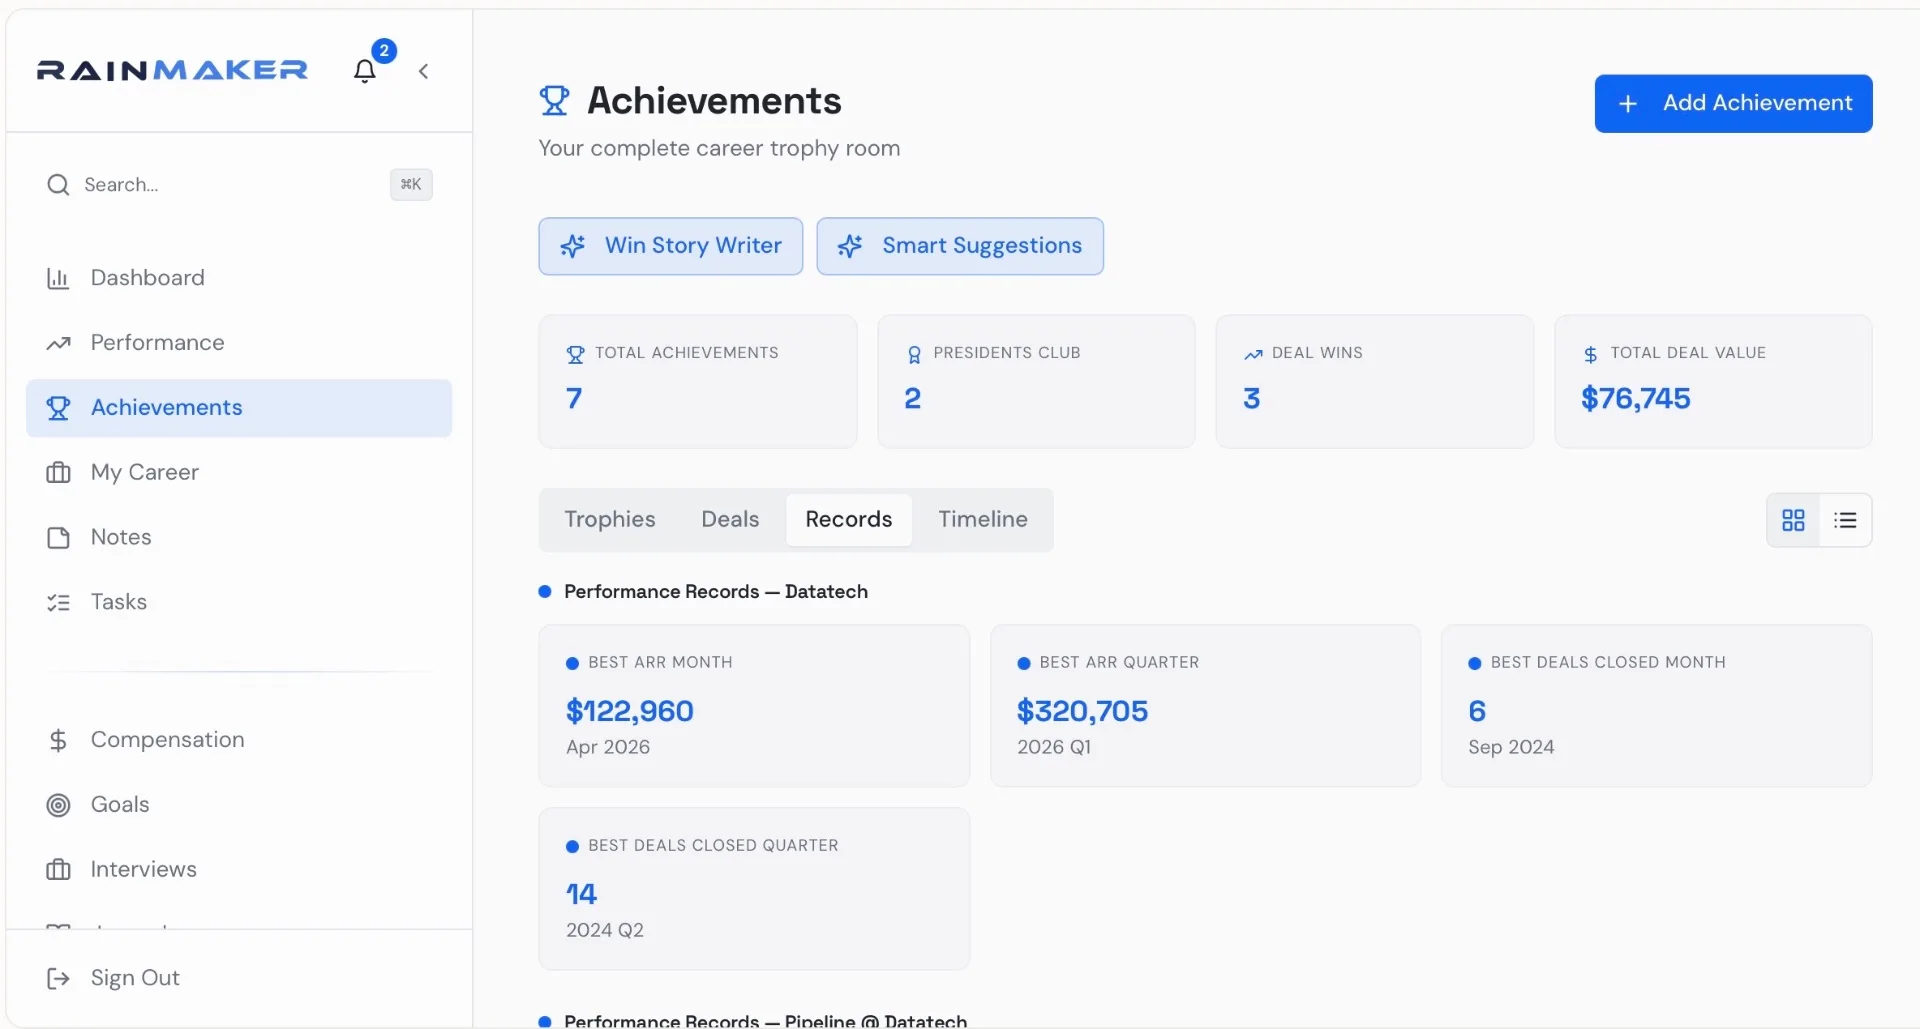Screen dimensions: 1920x1029
Task: Click the Tasks checklist icon
Action: click(x=58, y=603)
